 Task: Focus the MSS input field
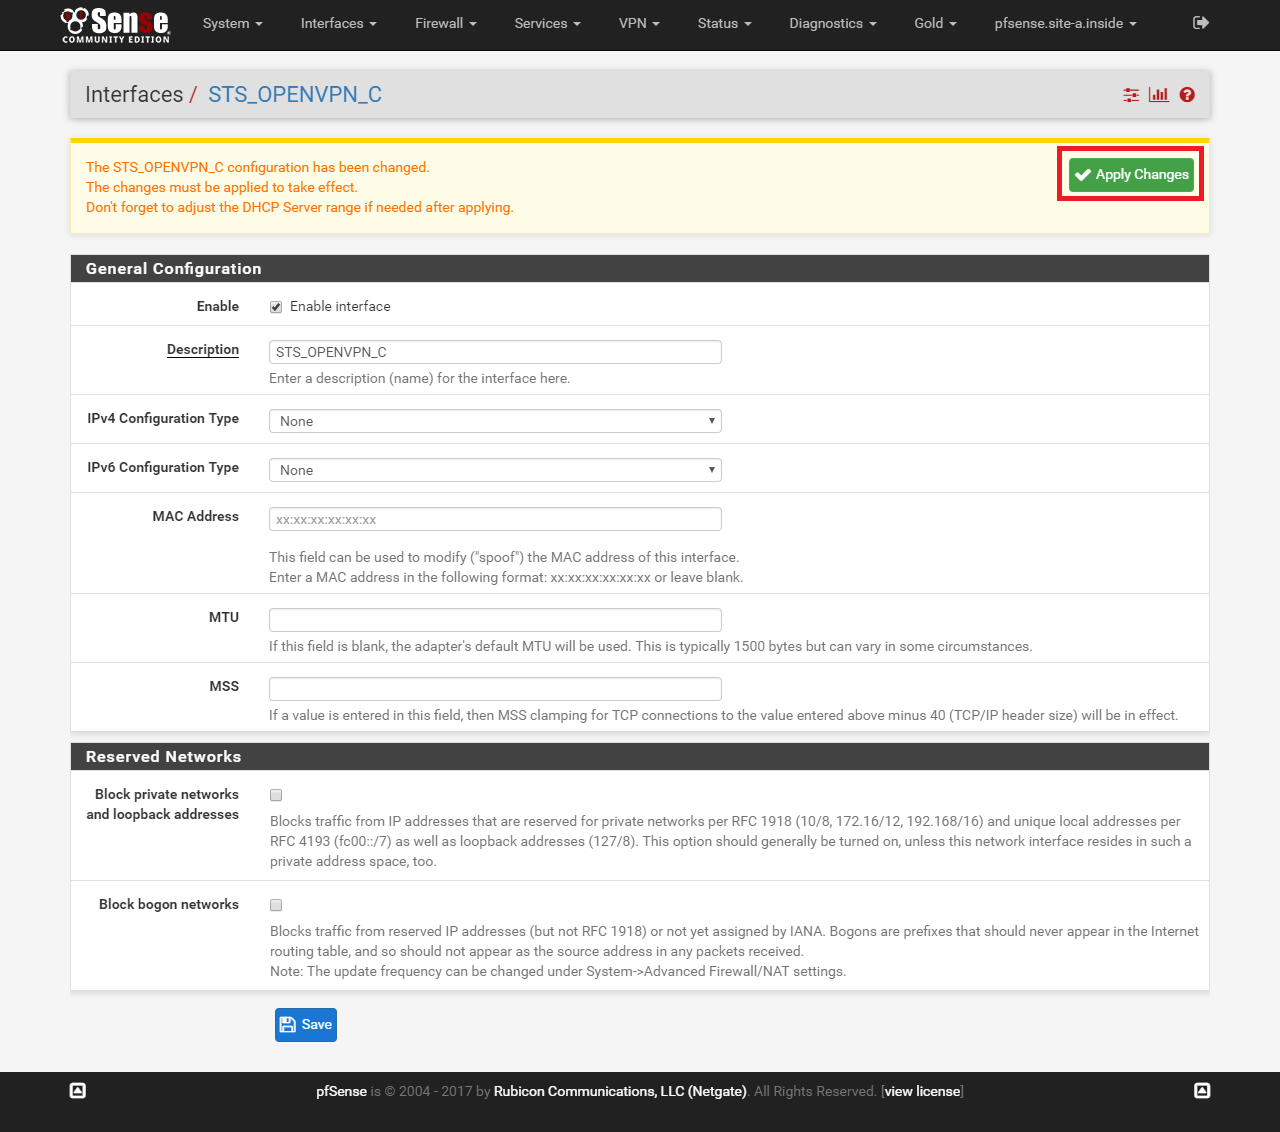[x=495, y=689]
